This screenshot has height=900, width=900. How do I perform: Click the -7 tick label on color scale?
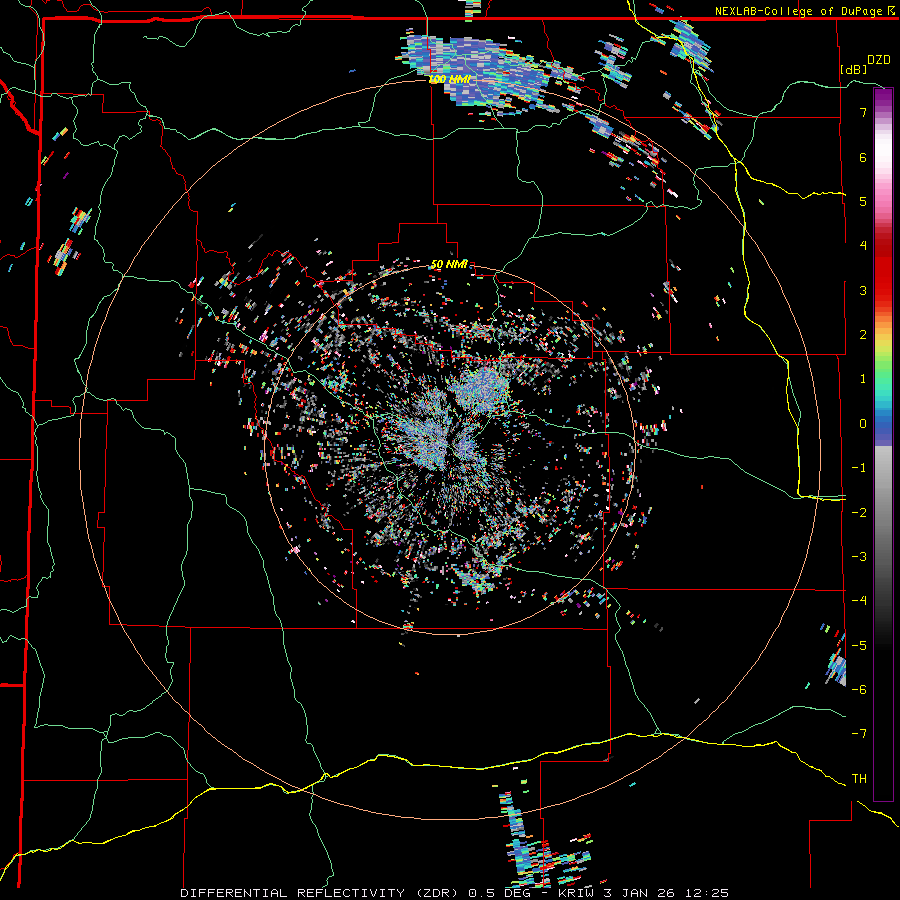click(859, 734)
